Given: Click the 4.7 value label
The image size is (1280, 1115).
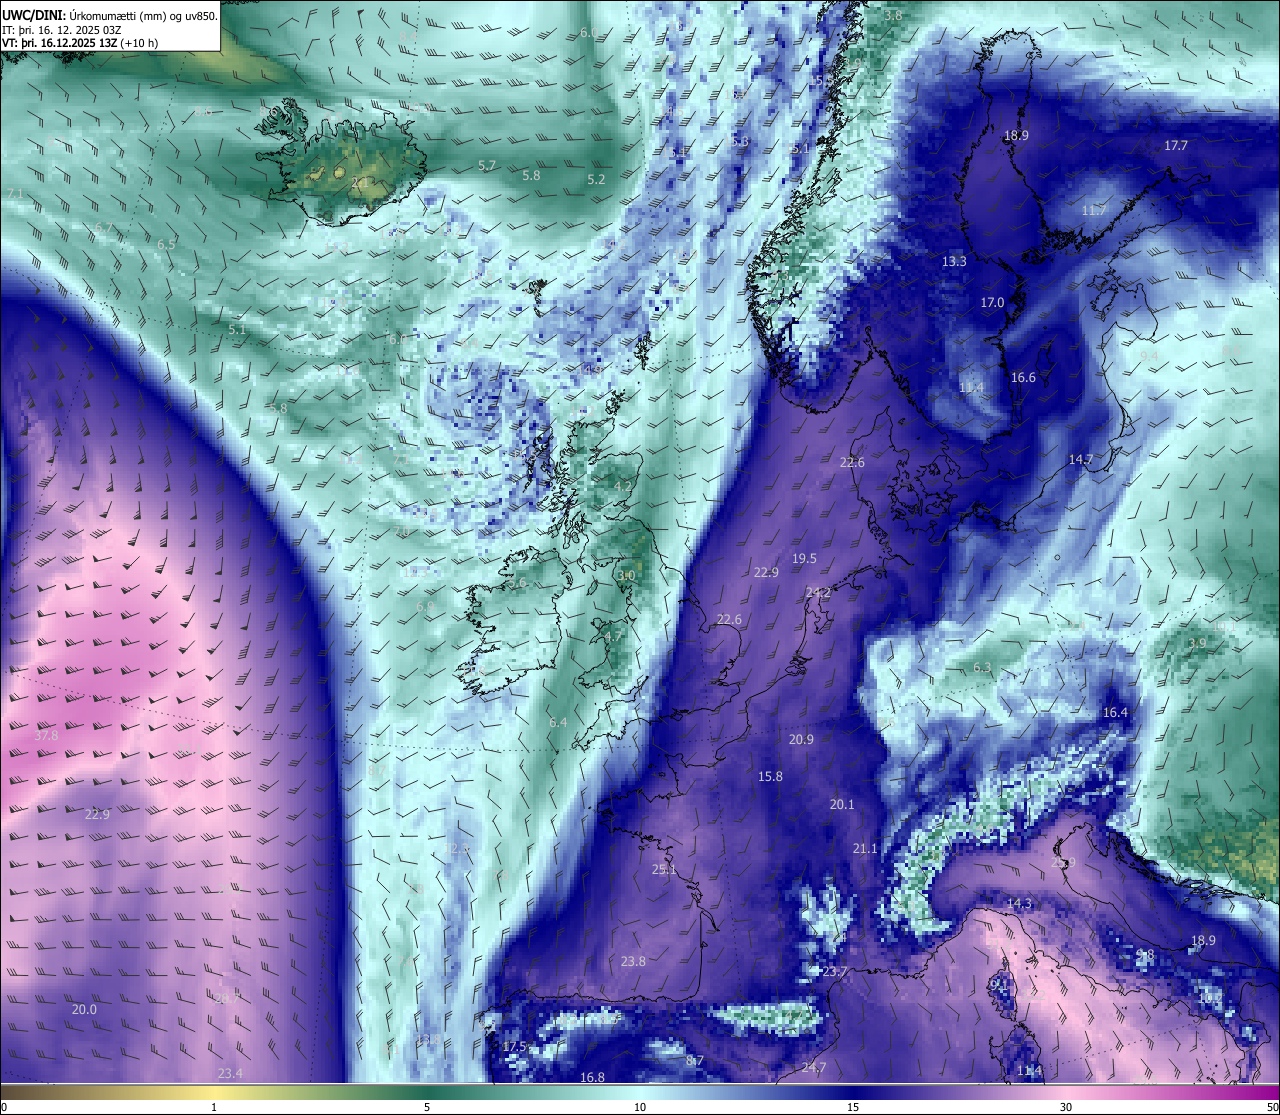Looking at the screenshot, I should click(613, 635).
